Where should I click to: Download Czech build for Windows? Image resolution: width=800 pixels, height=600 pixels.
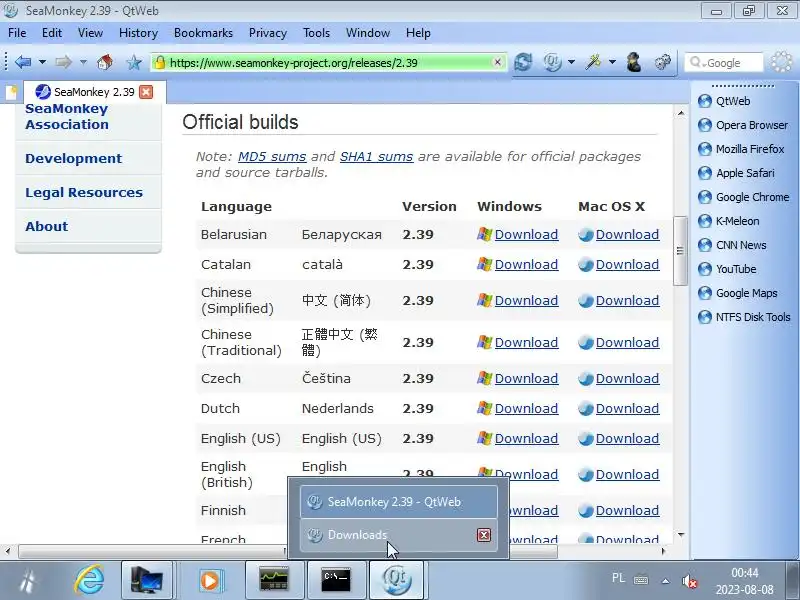coord(526,378)
